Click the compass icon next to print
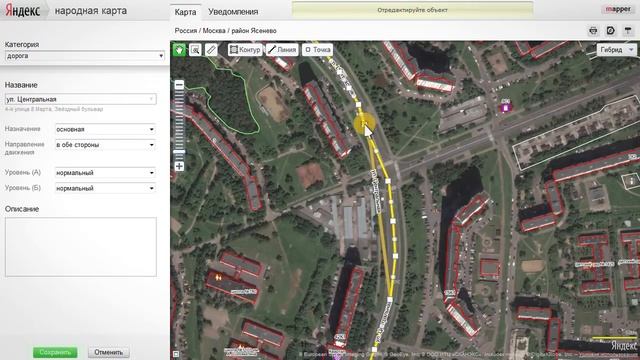This screenshot has height=360, width=640. coord(611,31)
